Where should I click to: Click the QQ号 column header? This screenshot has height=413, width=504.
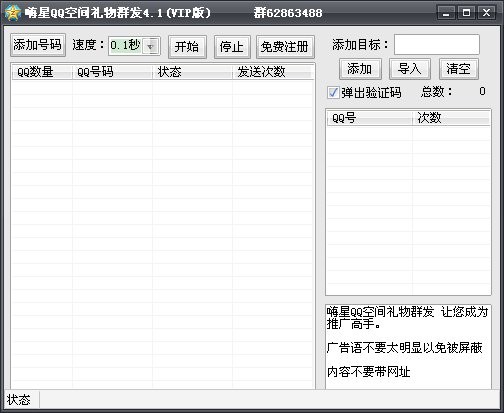370,118
